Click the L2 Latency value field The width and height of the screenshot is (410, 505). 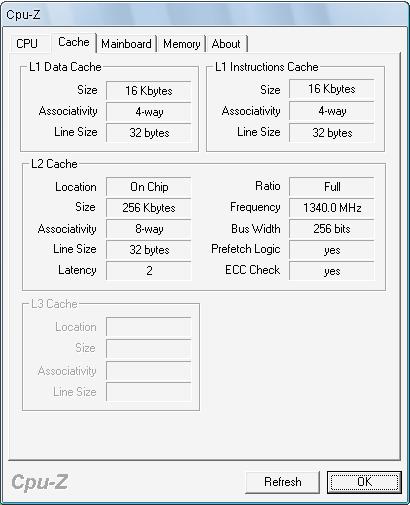[149, 271]
